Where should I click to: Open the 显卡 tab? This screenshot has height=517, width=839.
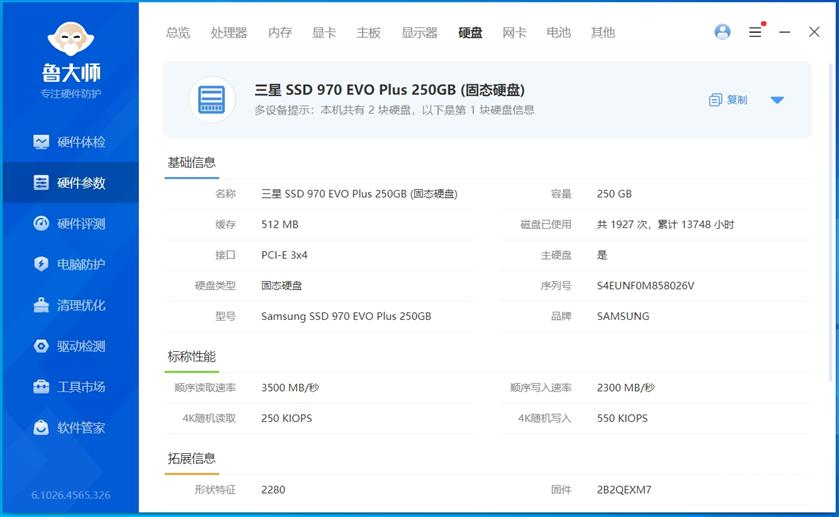(324, 32)
